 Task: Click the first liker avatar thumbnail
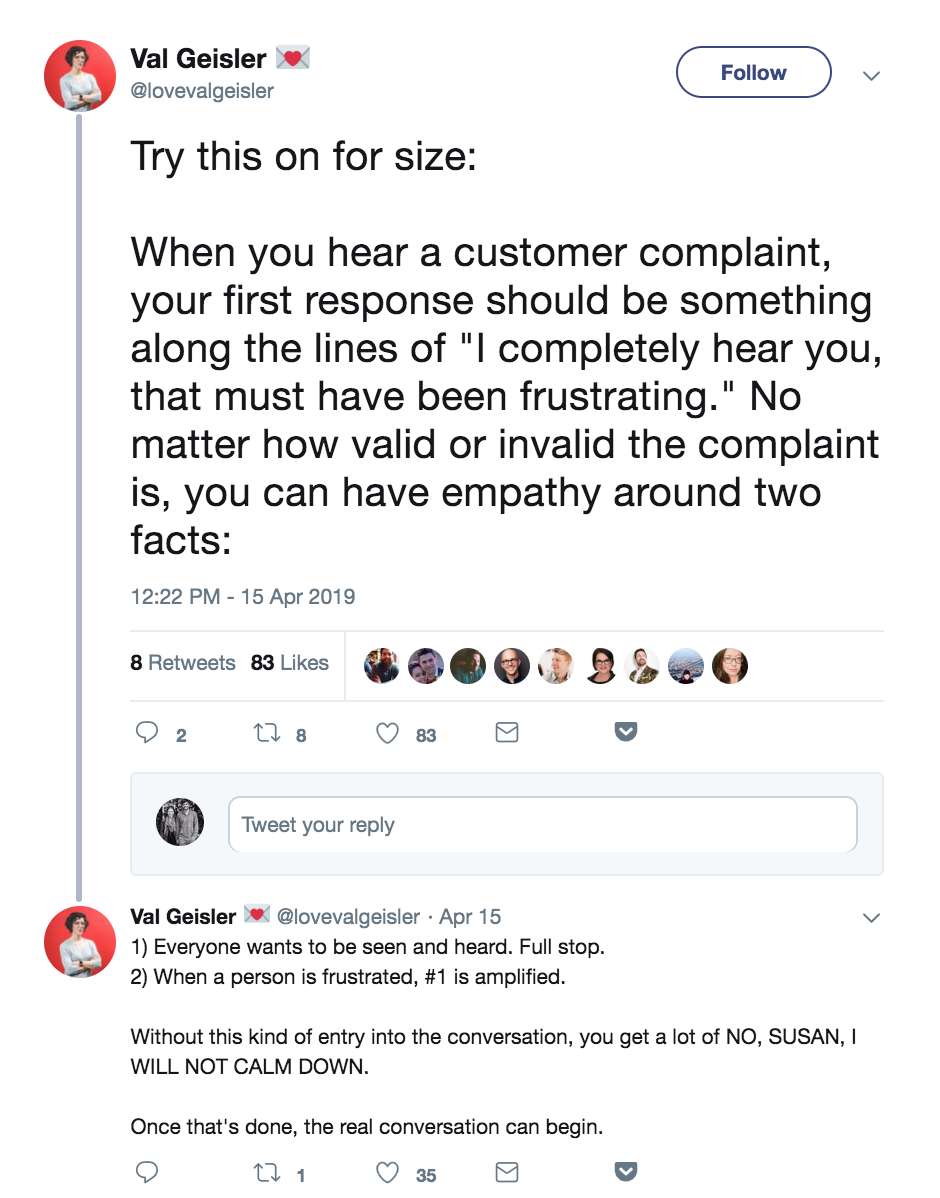[x=381, y=665]
